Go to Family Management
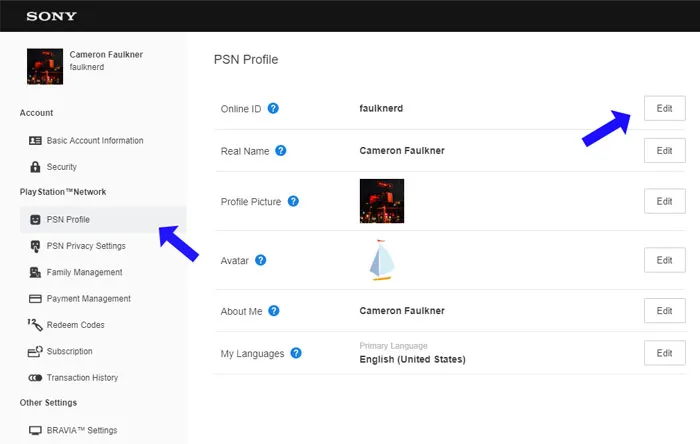The height and width of the screenshot is (444, 700). 84,272
